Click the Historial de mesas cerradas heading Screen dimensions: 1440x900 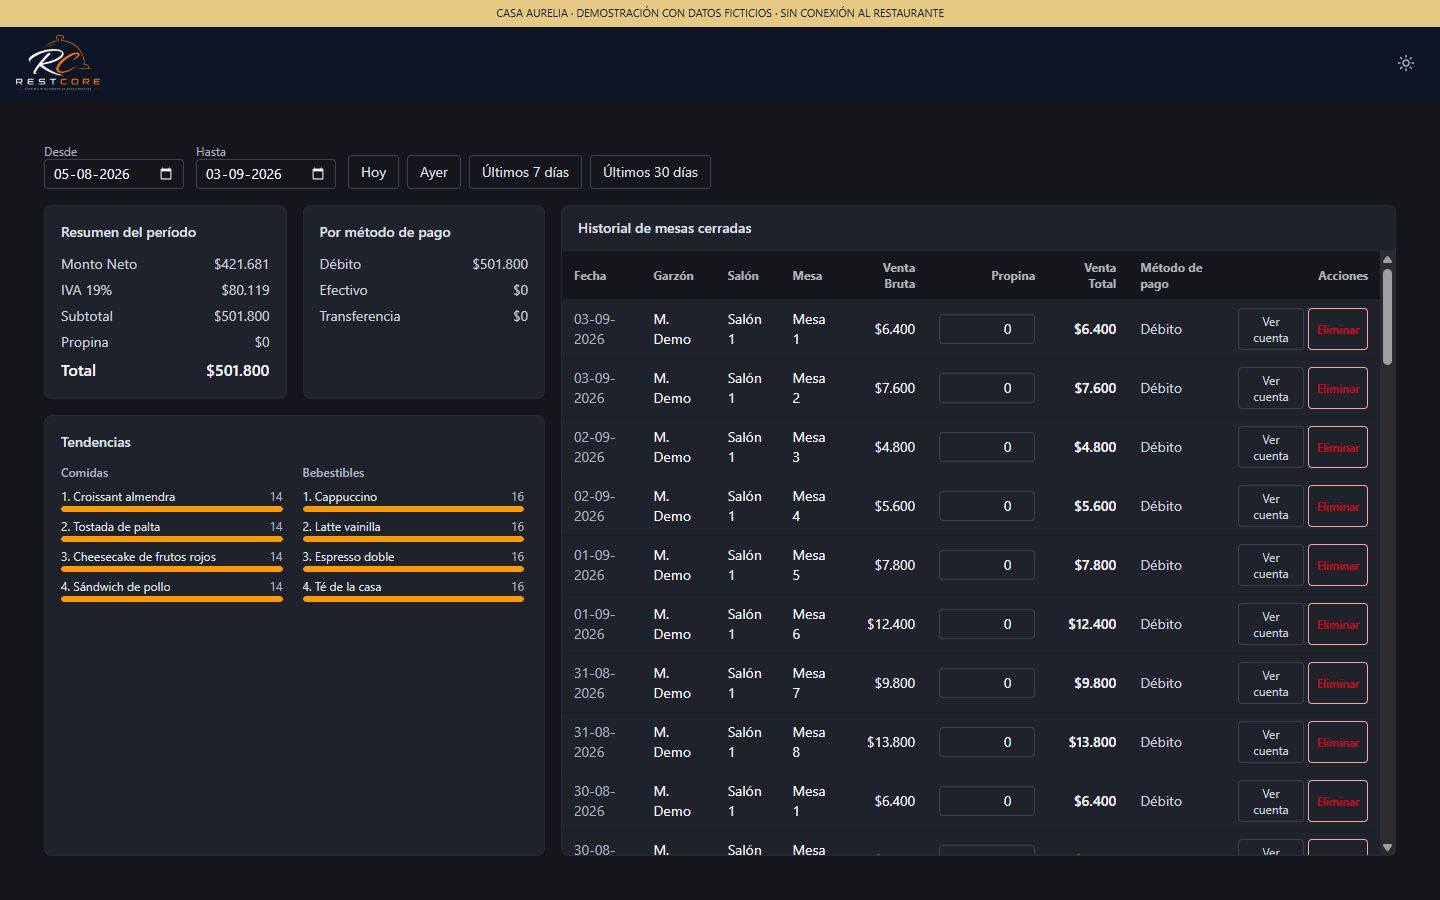click(664, 228)
